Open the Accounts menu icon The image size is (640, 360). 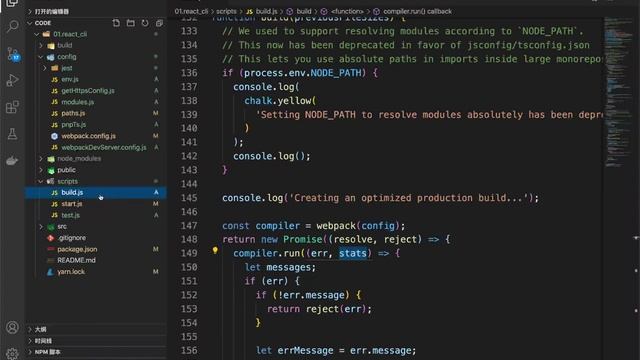12,327
